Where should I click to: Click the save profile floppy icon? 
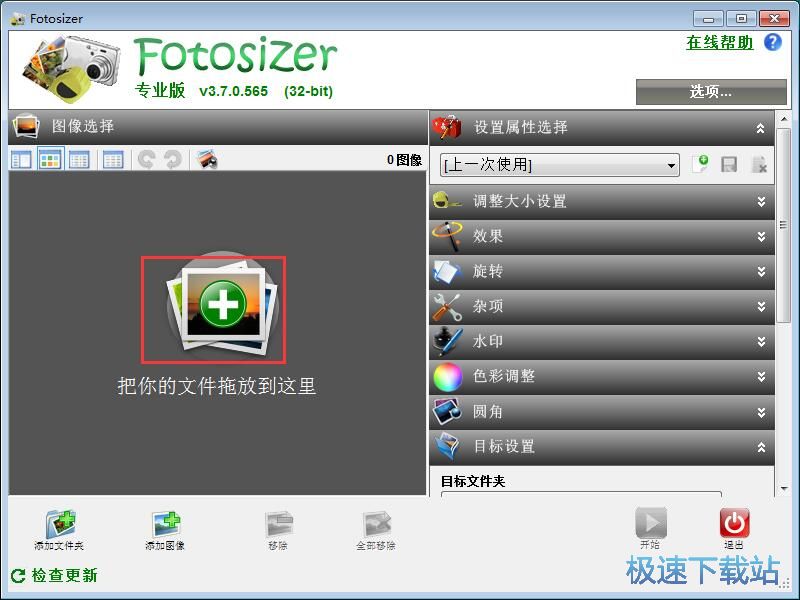(x=729, y=165)
